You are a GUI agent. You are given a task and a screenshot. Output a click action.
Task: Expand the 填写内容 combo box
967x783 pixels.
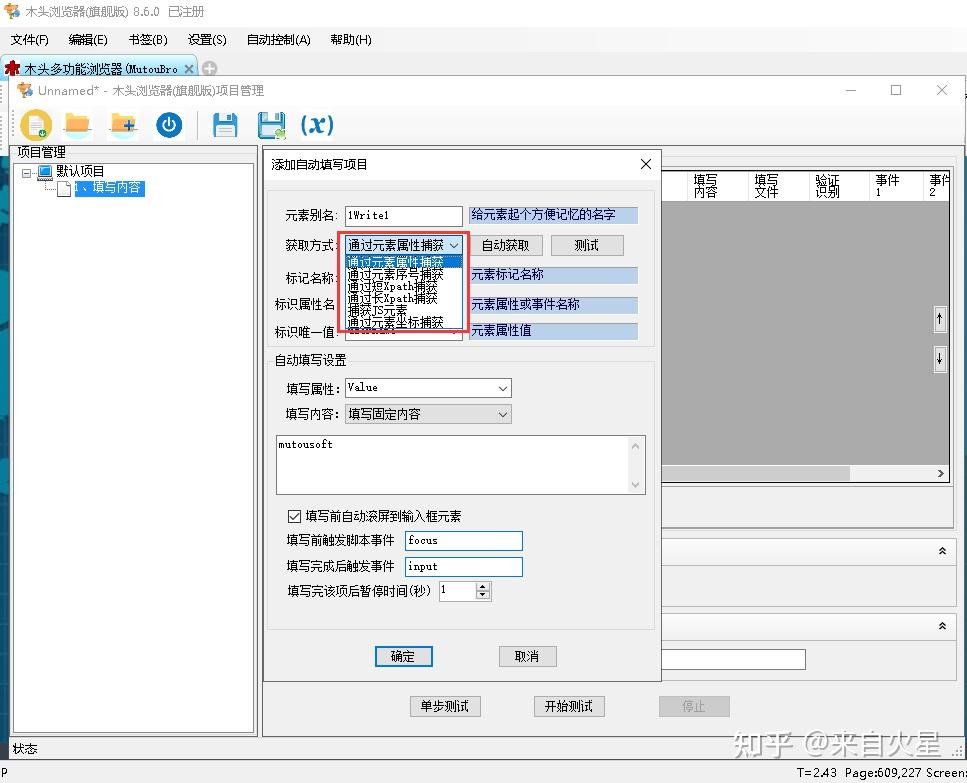click(x=502, y=414)
